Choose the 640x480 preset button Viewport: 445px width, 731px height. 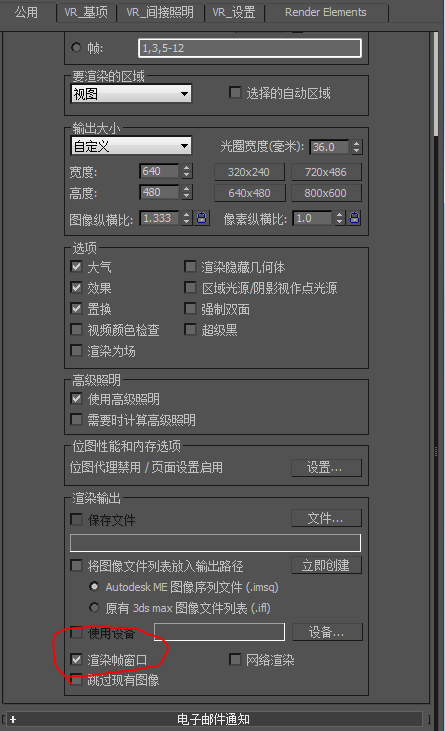[x=249, y=193]
